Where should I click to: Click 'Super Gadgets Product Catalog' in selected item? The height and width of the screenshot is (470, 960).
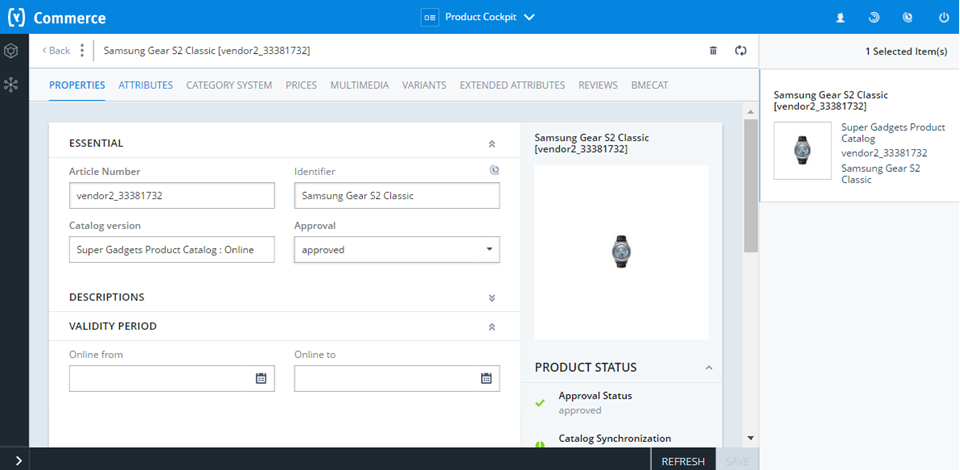893,133
